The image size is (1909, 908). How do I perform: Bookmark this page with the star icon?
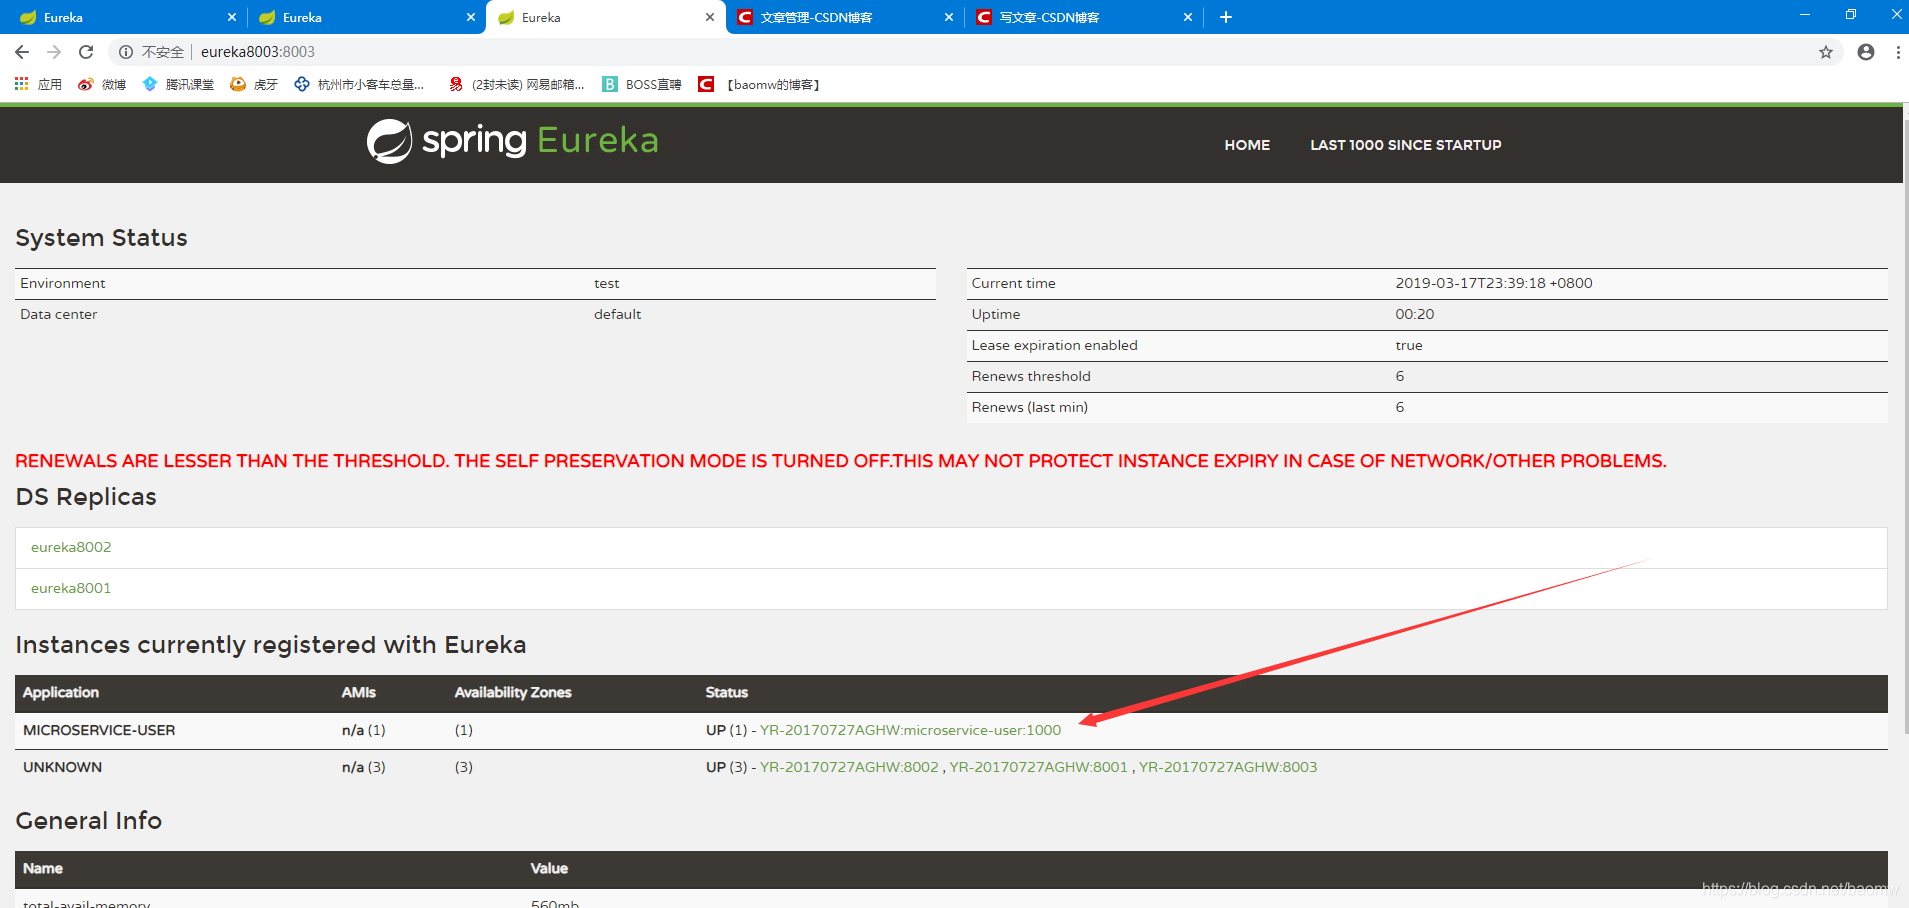pyautogui.click(x=1826, y=52)
